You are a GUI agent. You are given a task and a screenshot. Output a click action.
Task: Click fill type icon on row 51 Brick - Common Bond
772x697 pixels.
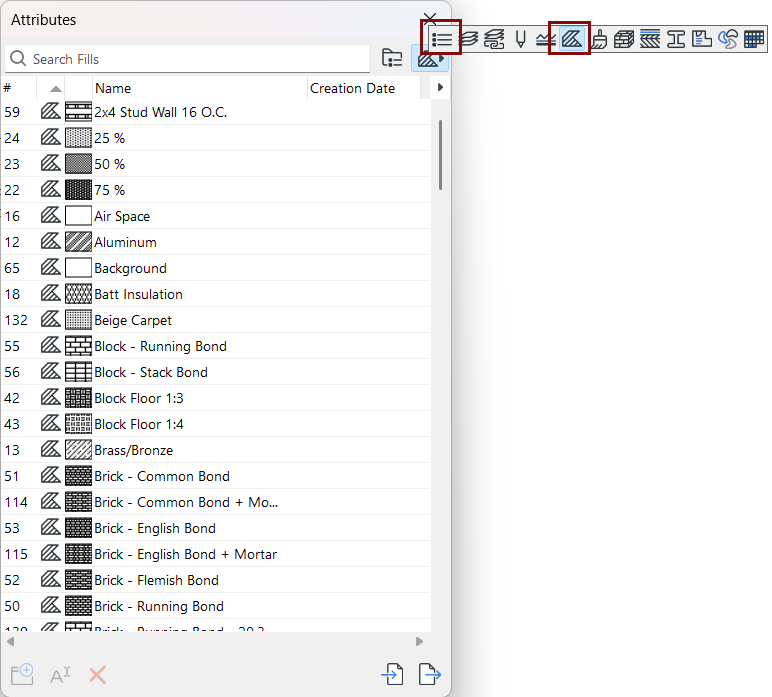[x=50, y=475]
